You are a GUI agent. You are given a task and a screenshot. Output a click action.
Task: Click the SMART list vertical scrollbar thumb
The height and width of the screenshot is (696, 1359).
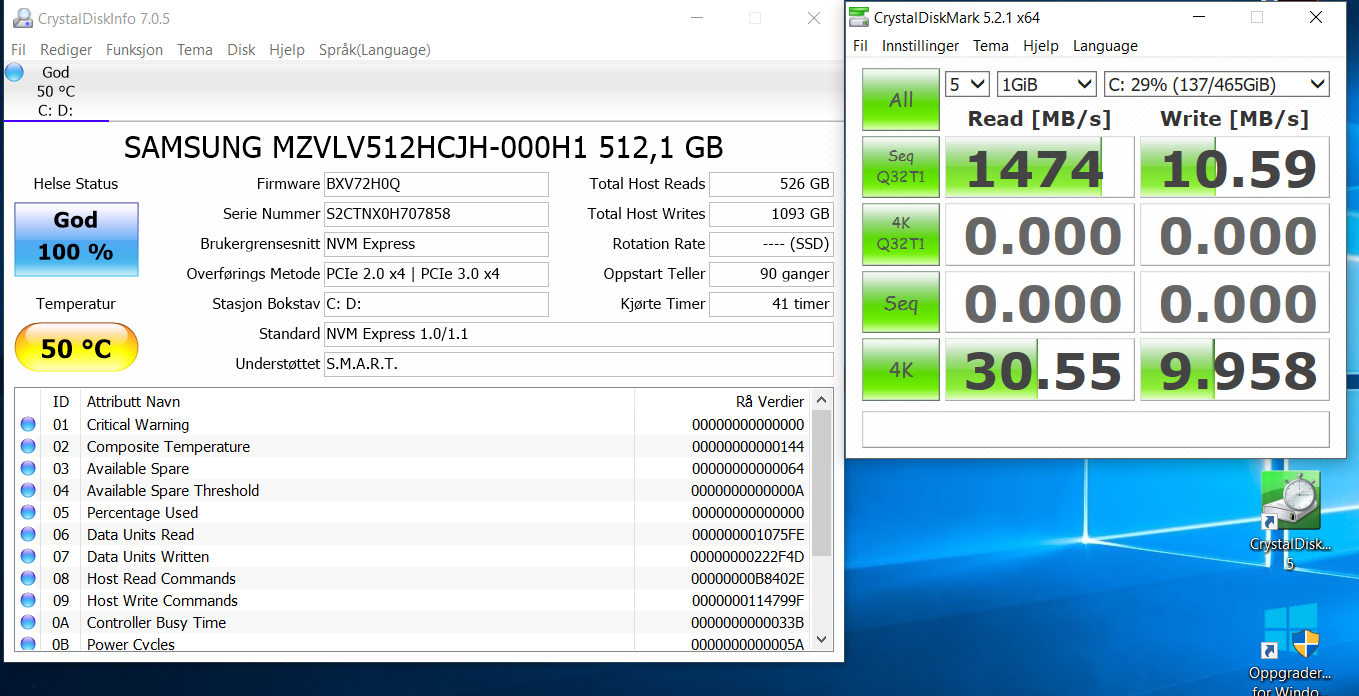[822, 483]
